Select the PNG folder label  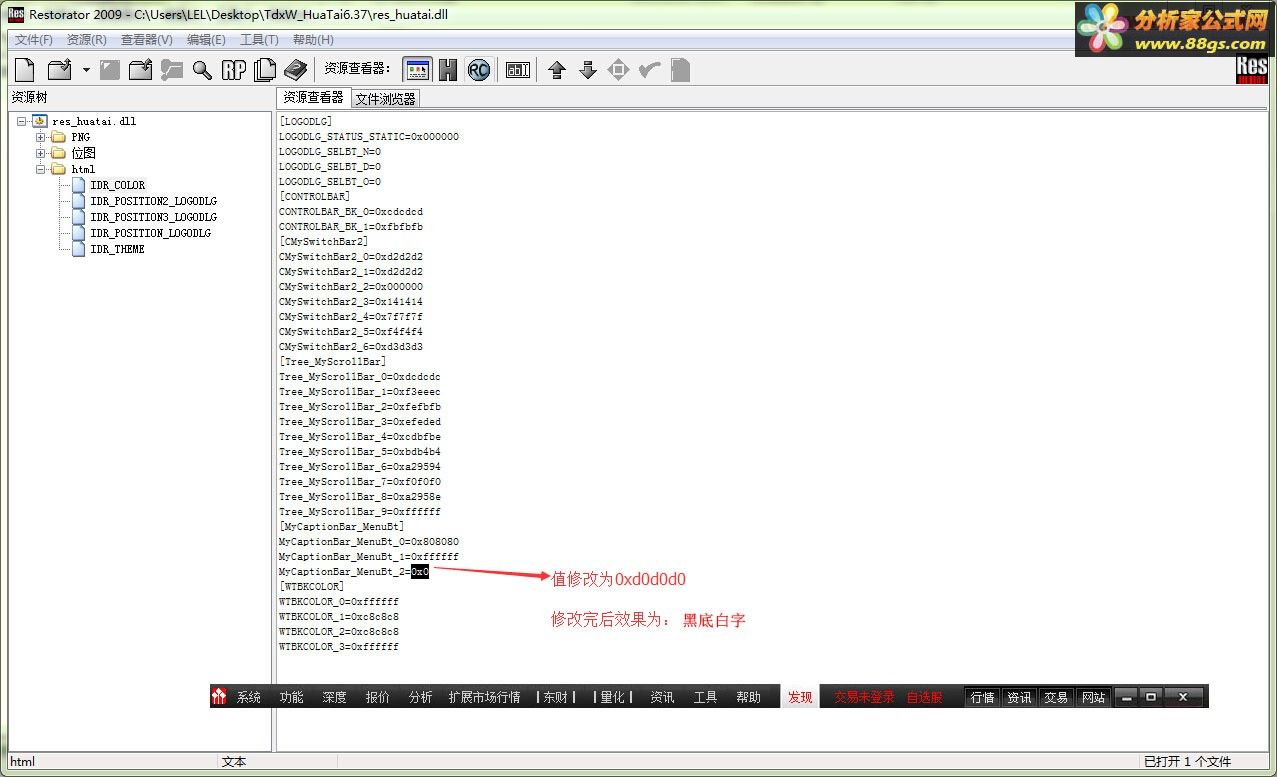(81, 137)
